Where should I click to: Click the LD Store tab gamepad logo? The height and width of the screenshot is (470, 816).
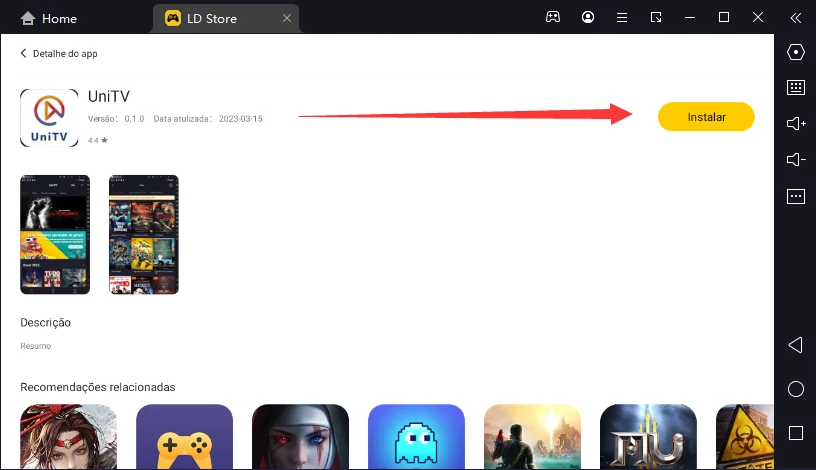(x=173, y=18)
